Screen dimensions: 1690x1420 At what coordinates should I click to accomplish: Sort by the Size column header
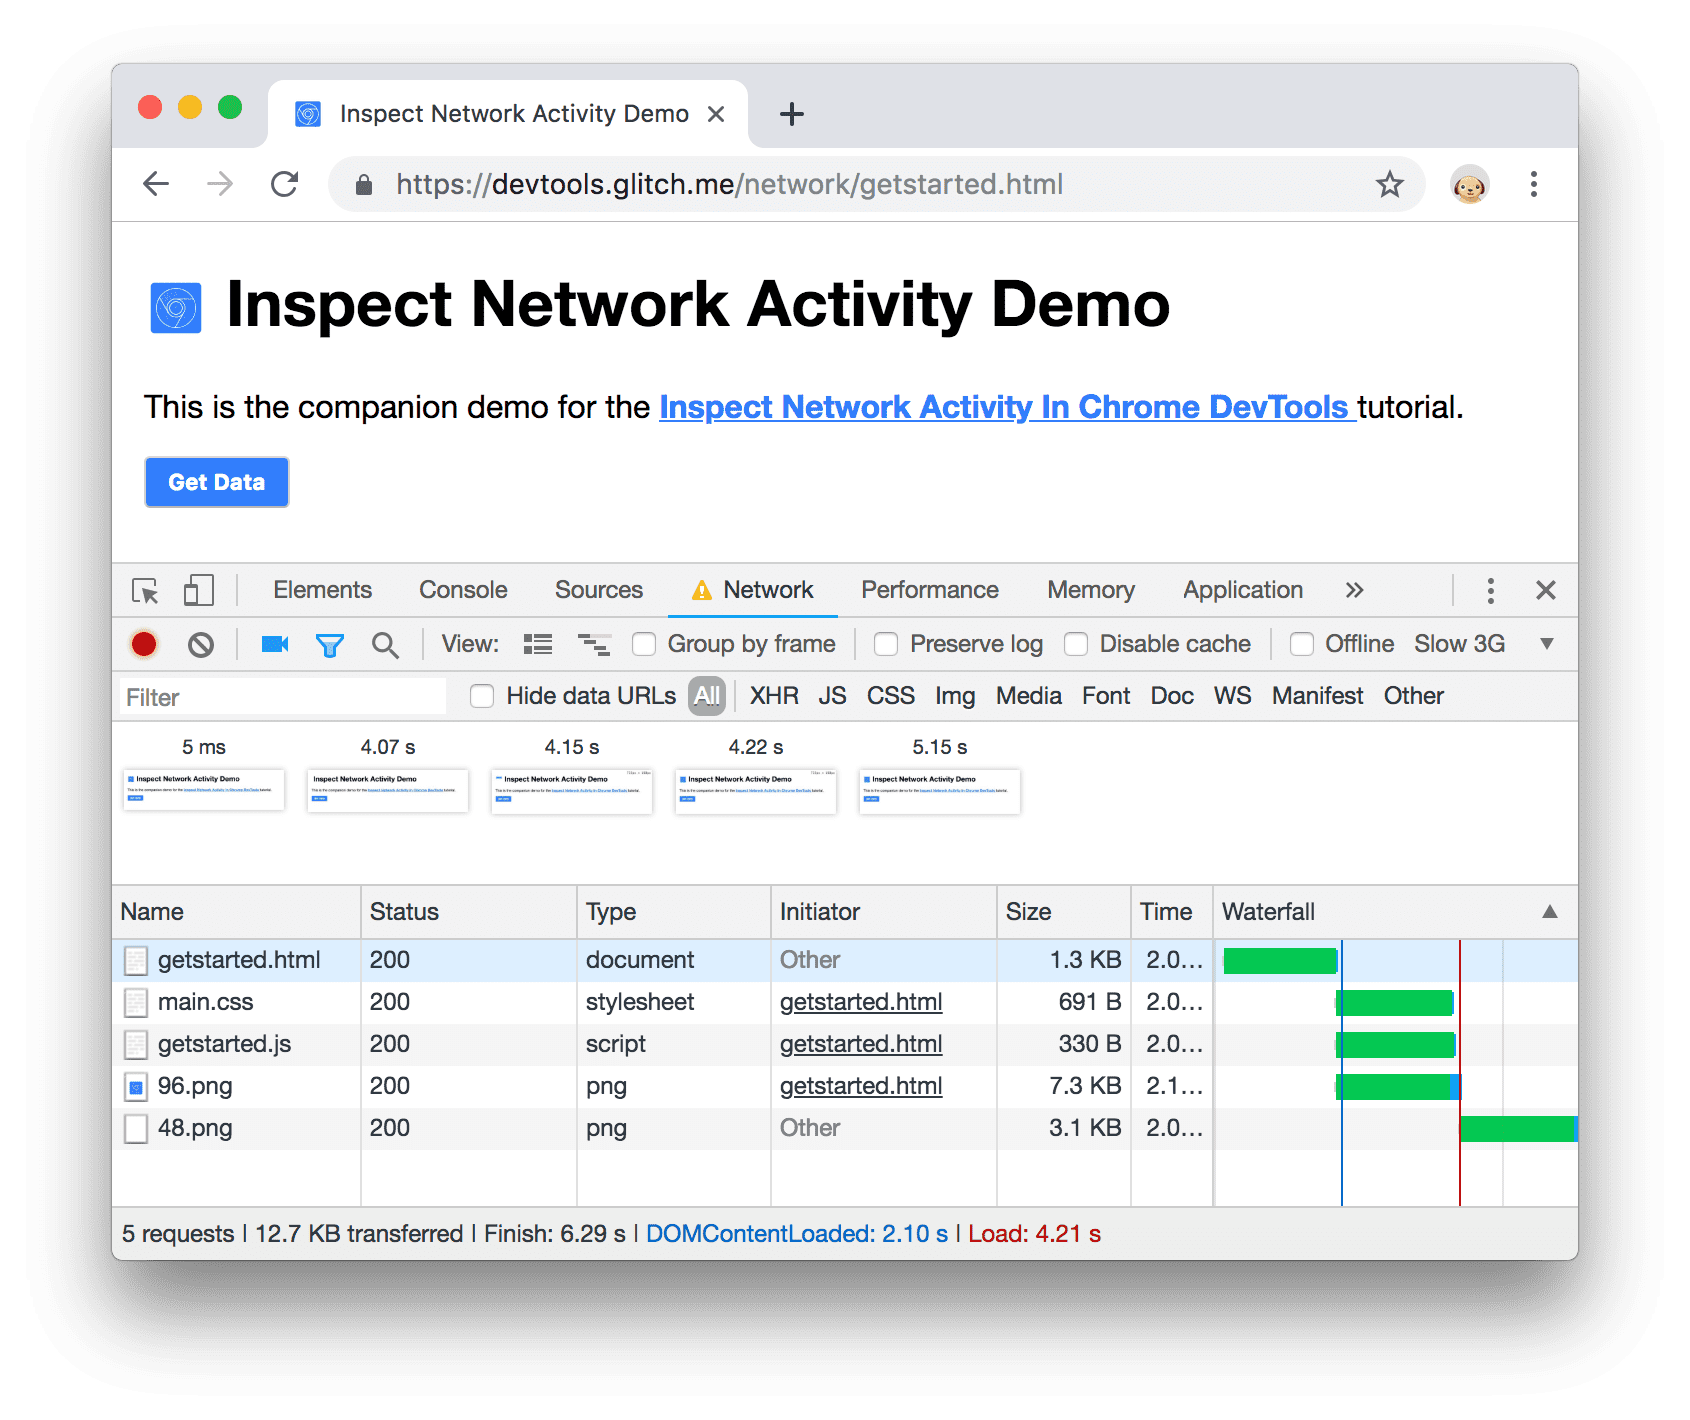tap(1064, 912)
